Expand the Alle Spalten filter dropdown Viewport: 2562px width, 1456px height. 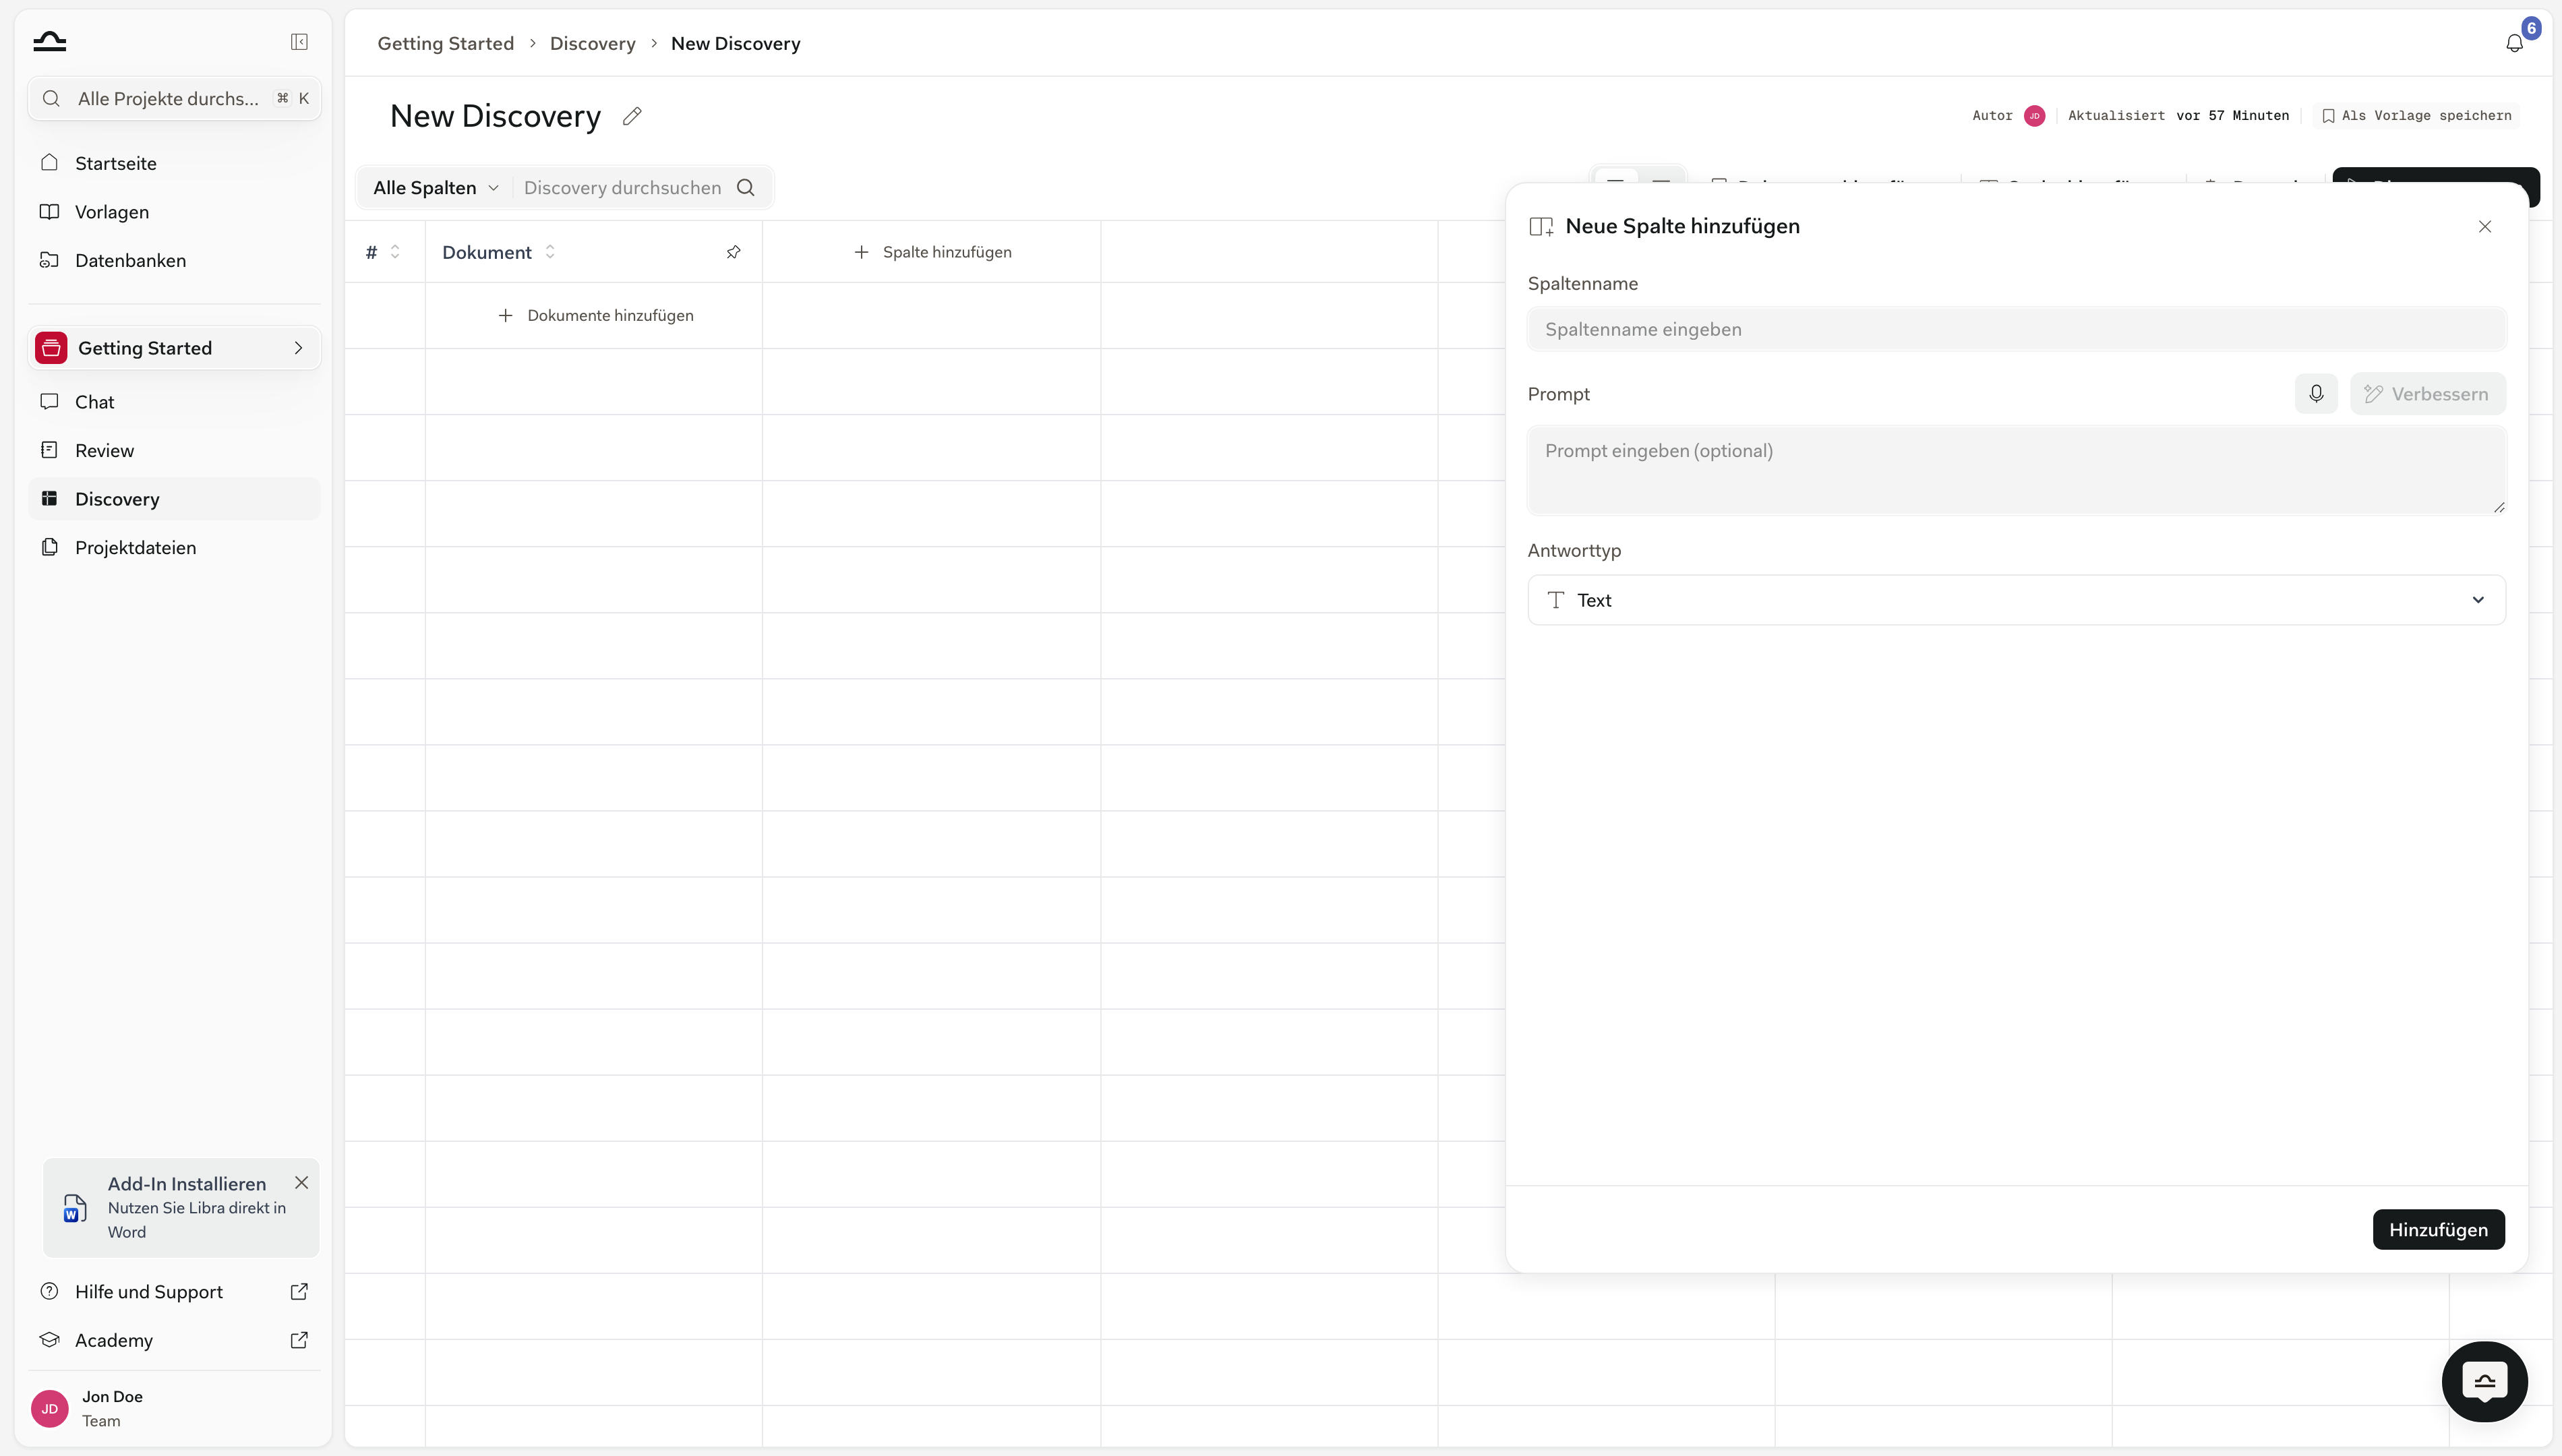436,187
